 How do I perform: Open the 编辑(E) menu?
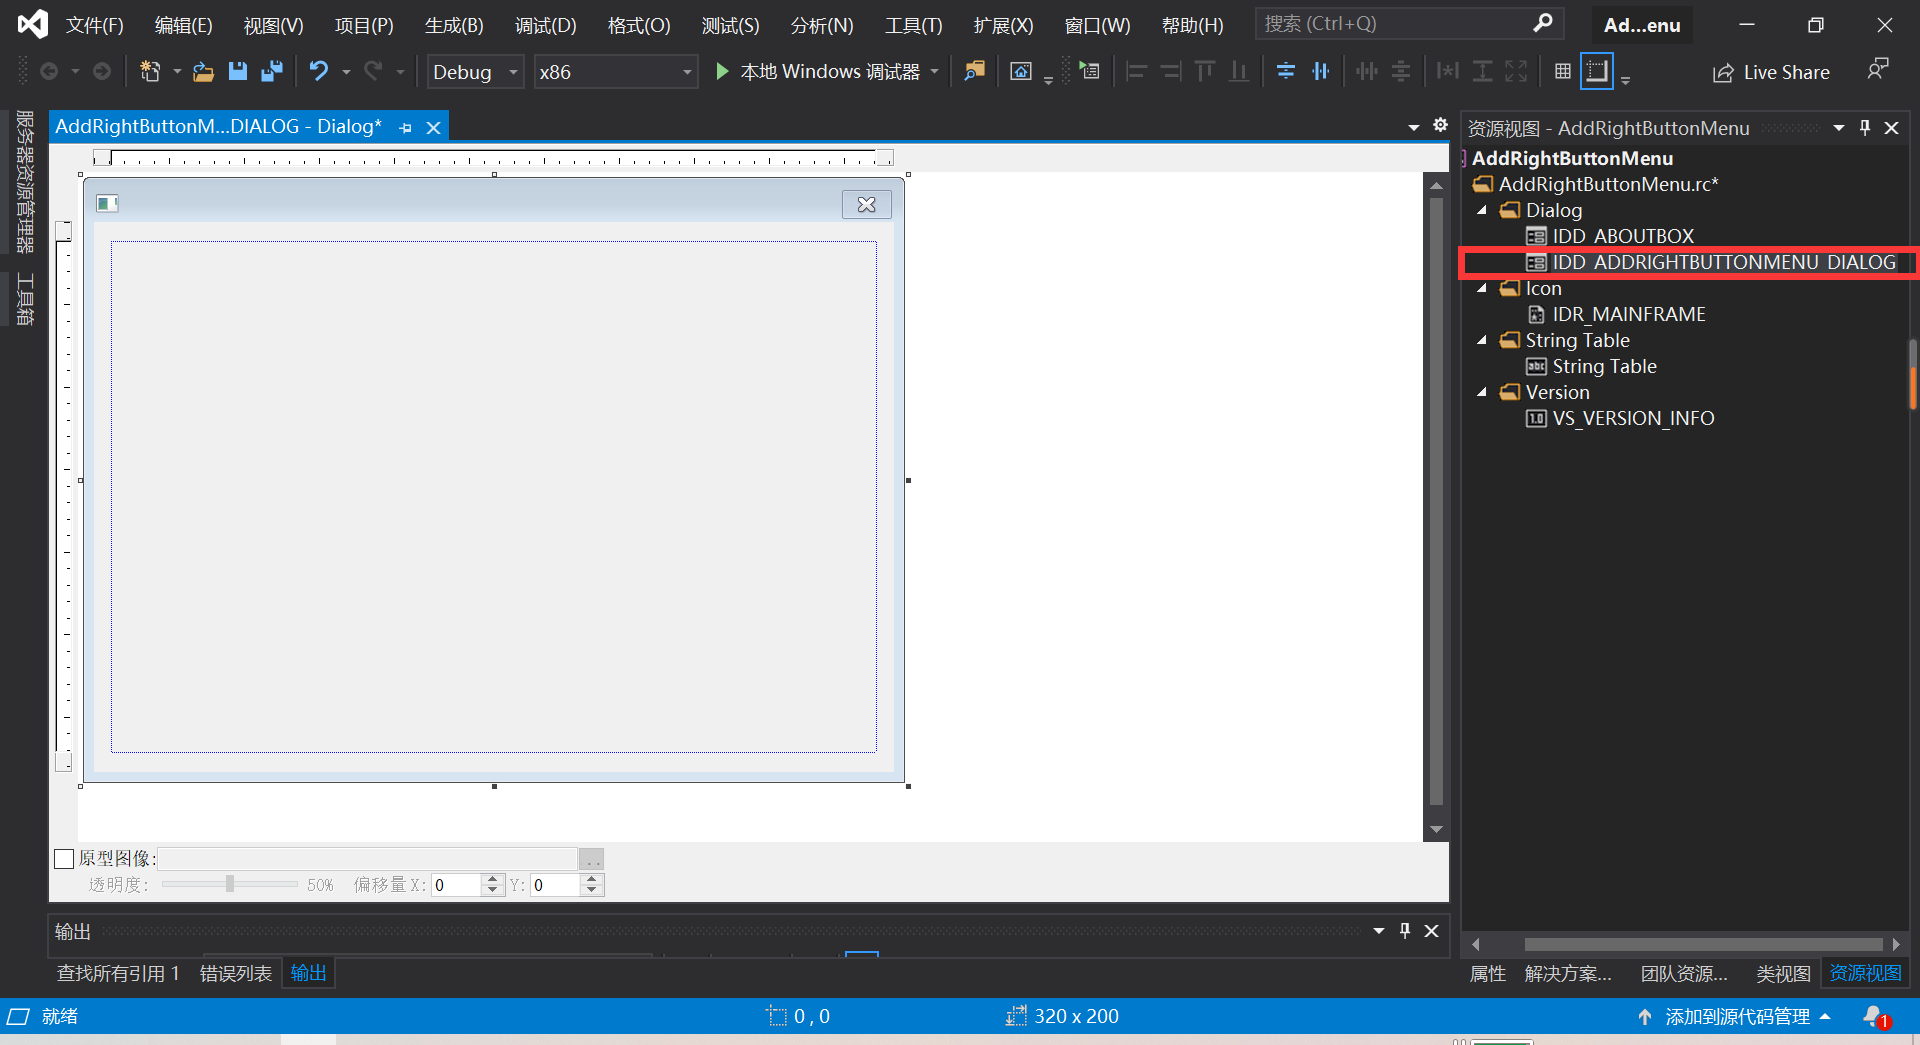point(184,25)
